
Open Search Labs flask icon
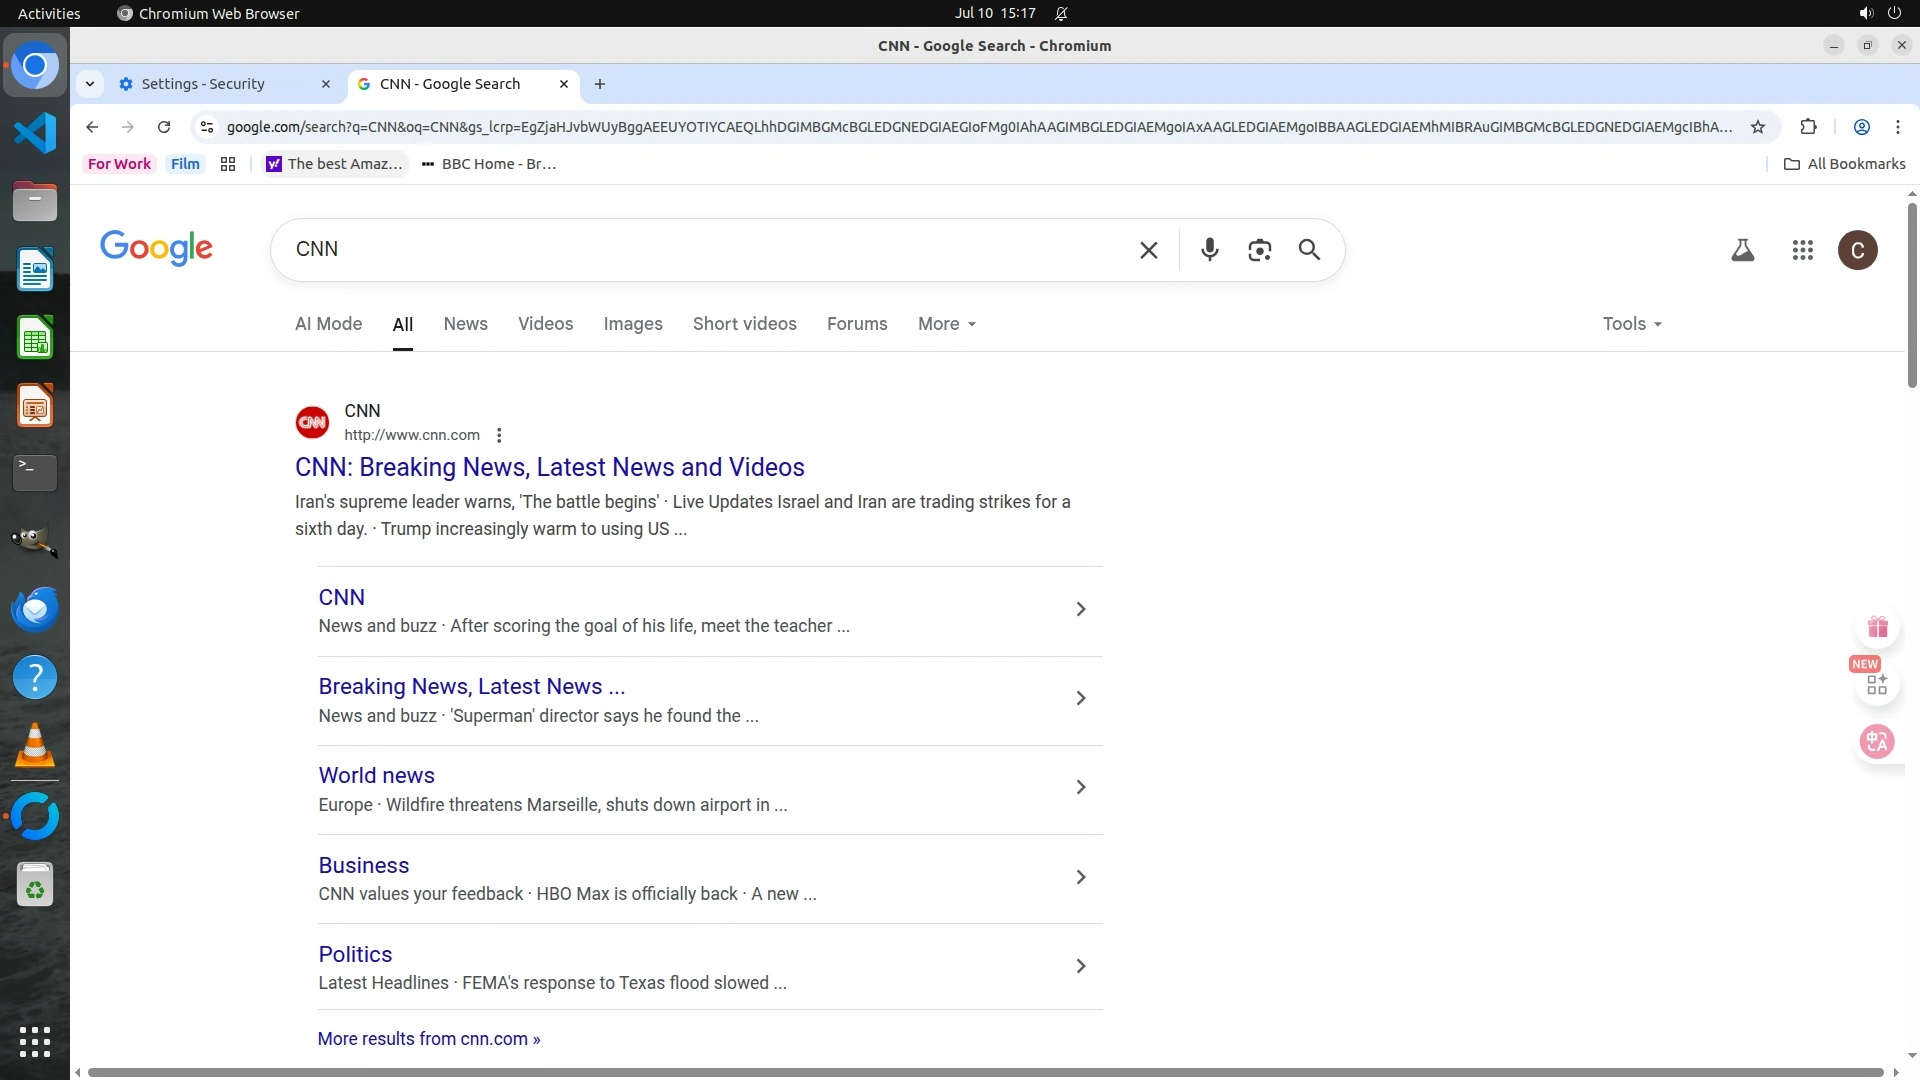(1742, 250)
